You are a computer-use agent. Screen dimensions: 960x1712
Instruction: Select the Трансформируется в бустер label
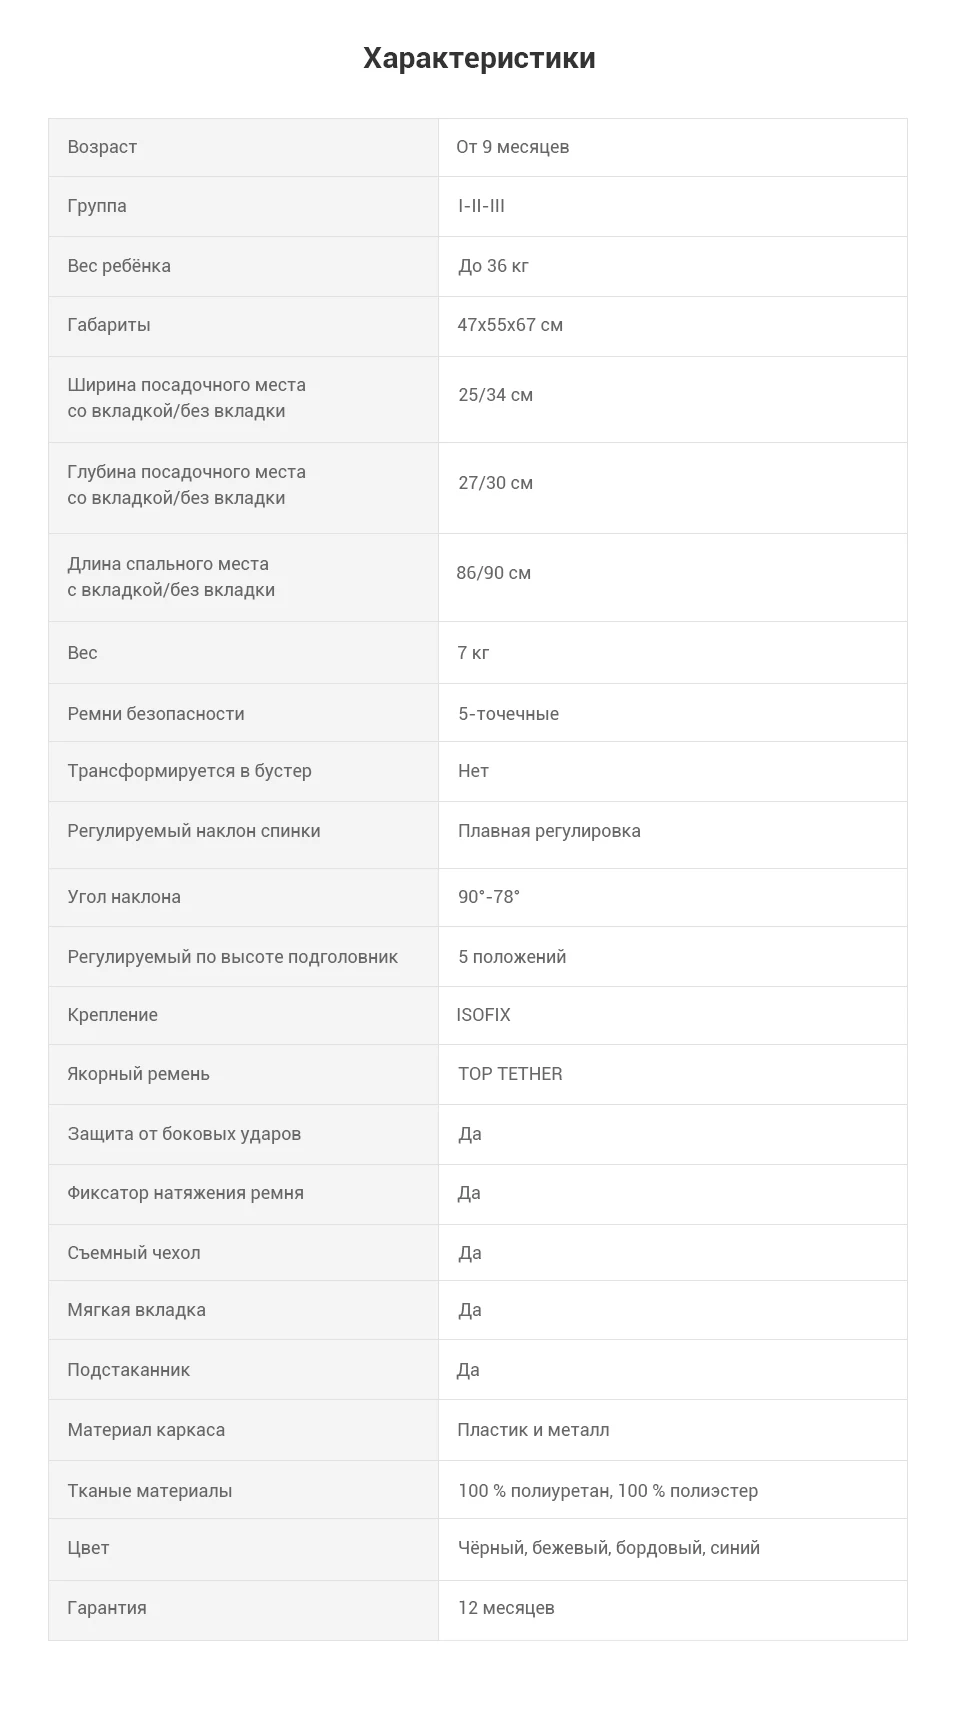190,771
